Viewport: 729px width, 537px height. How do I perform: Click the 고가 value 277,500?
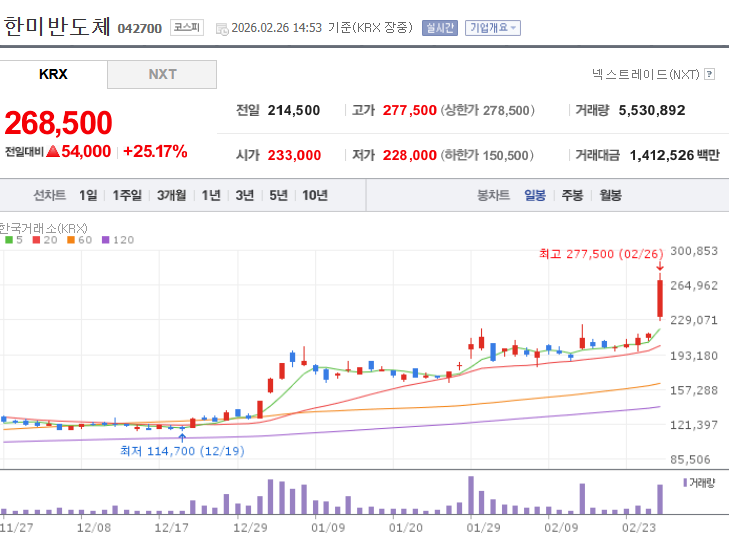(410, 110)
